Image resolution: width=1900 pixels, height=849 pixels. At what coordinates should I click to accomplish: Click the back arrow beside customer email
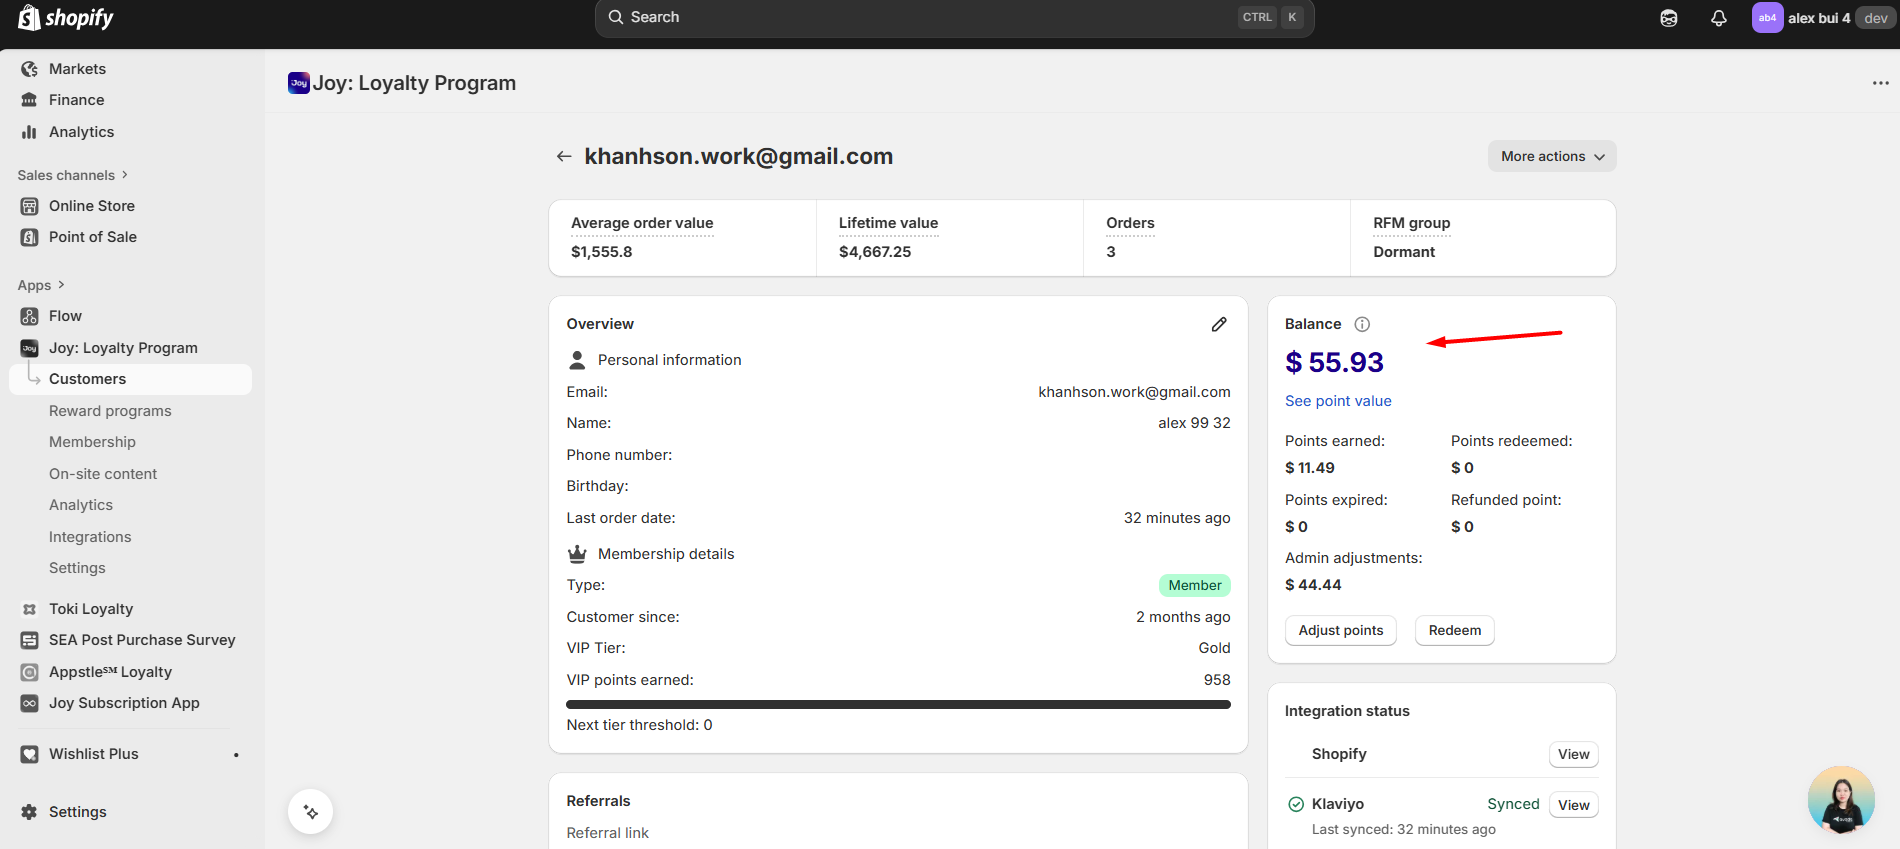click(564, 156)
